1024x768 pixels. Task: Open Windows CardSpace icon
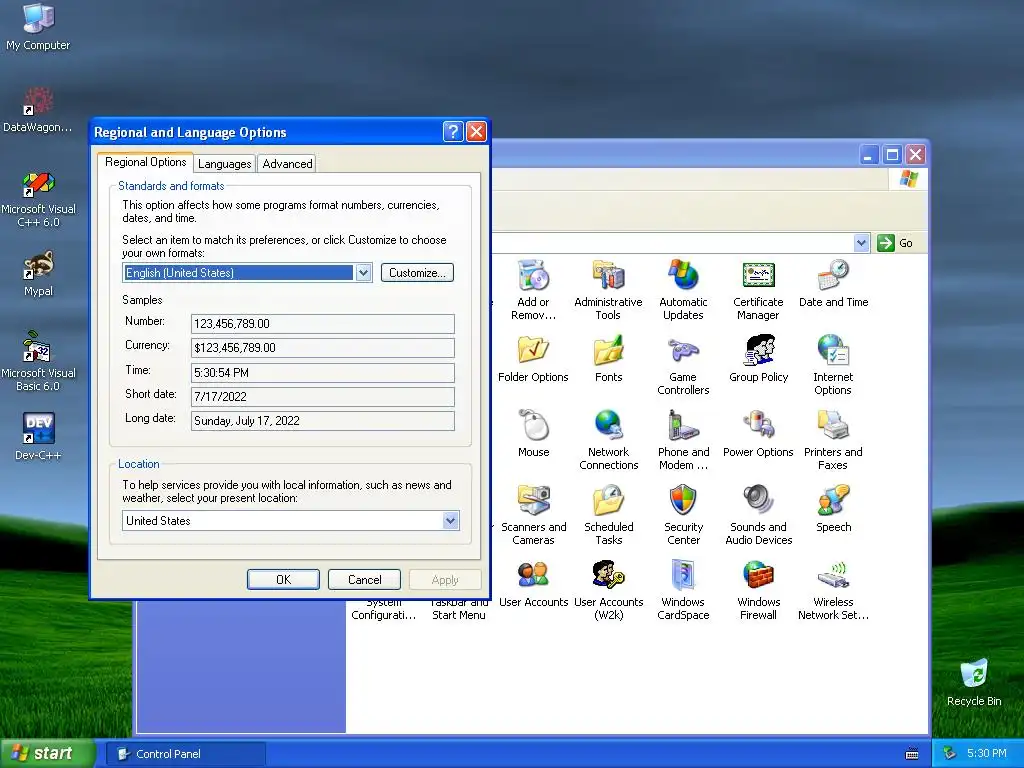(683, 590)
